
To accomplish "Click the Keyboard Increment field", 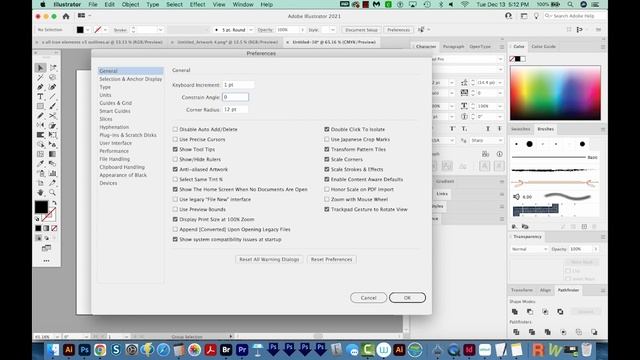I will (238, 85).
